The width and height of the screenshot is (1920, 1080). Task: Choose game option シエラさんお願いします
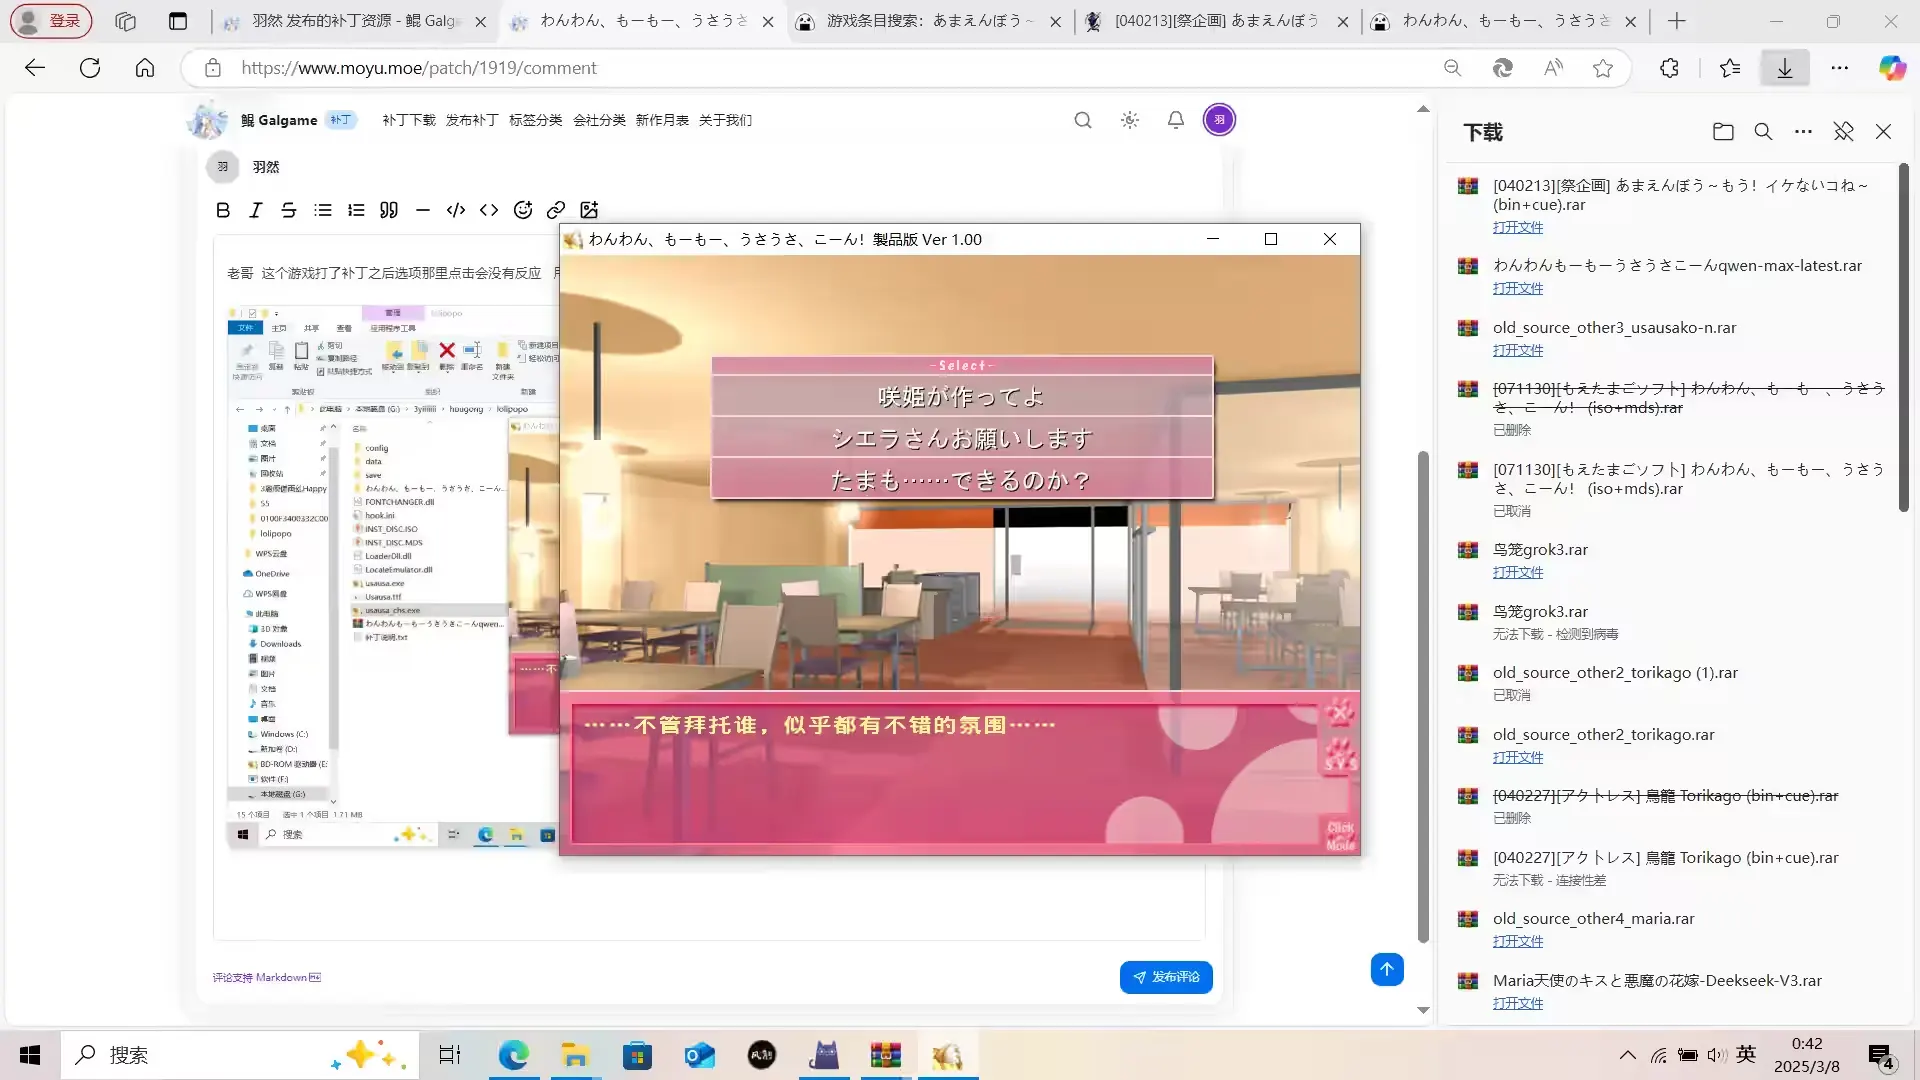(x=962, y=438)
